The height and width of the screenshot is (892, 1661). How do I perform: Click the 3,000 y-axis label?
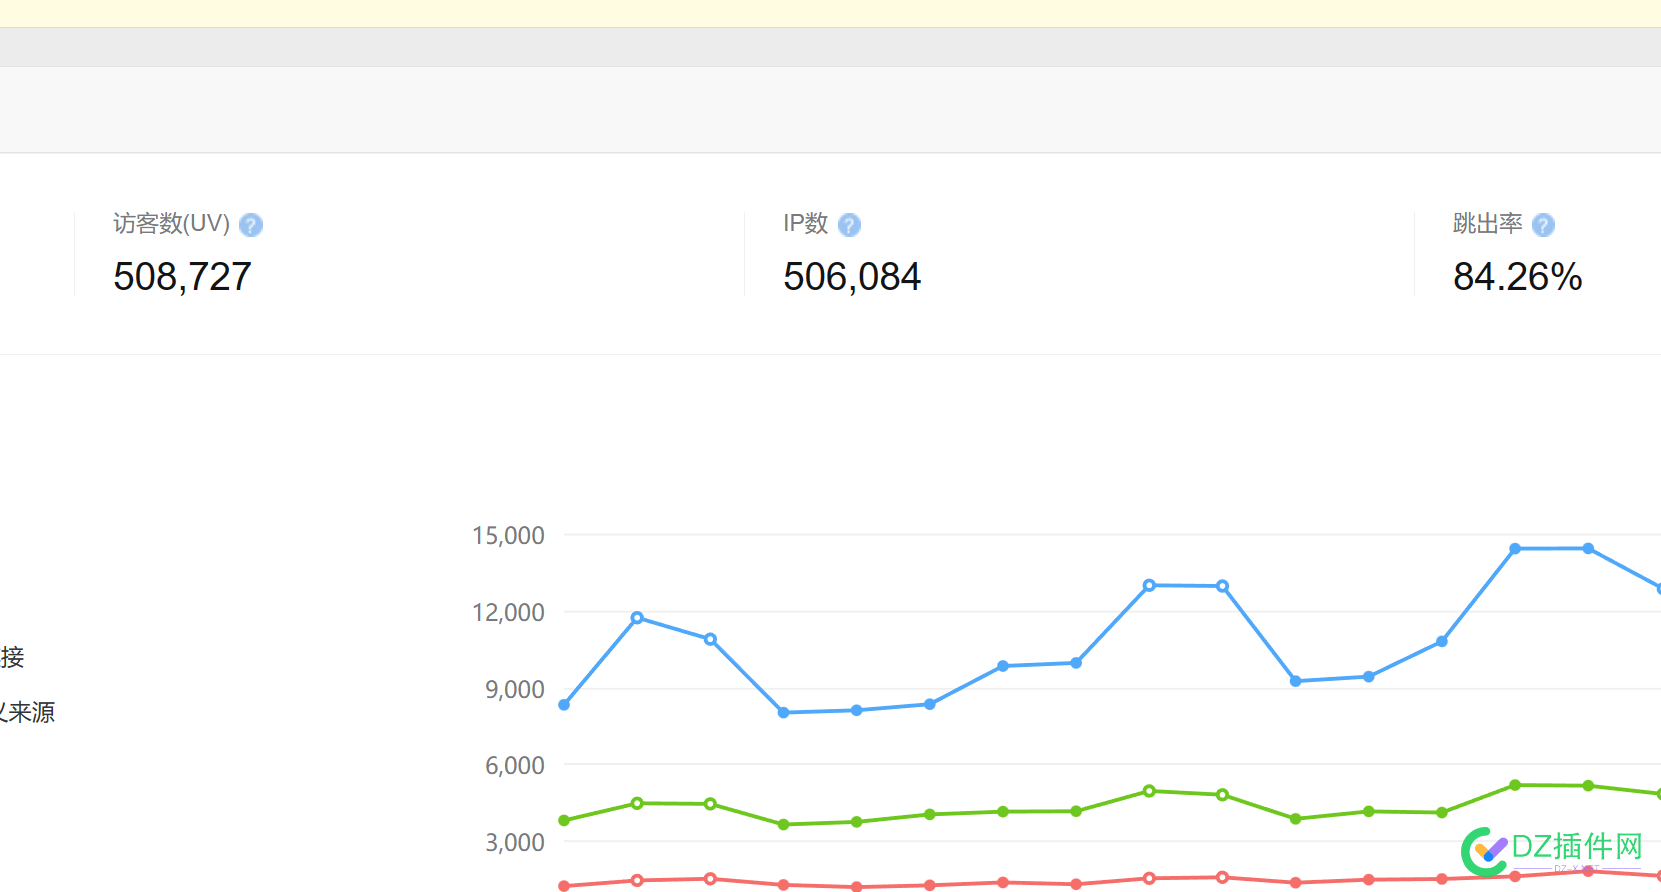(x=515, y=843)
